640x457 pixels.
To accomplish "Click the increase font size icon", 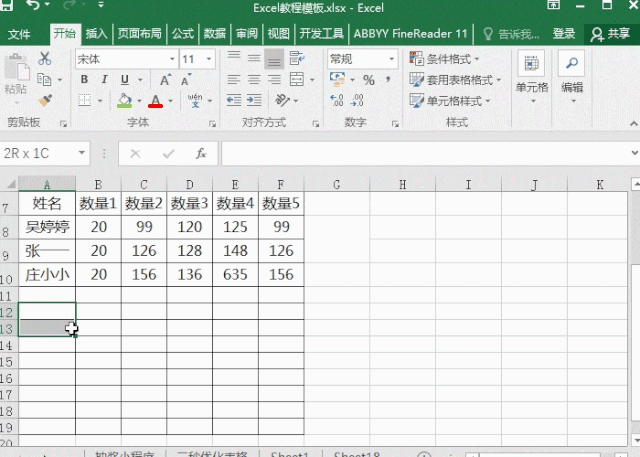I will point(165,80).
